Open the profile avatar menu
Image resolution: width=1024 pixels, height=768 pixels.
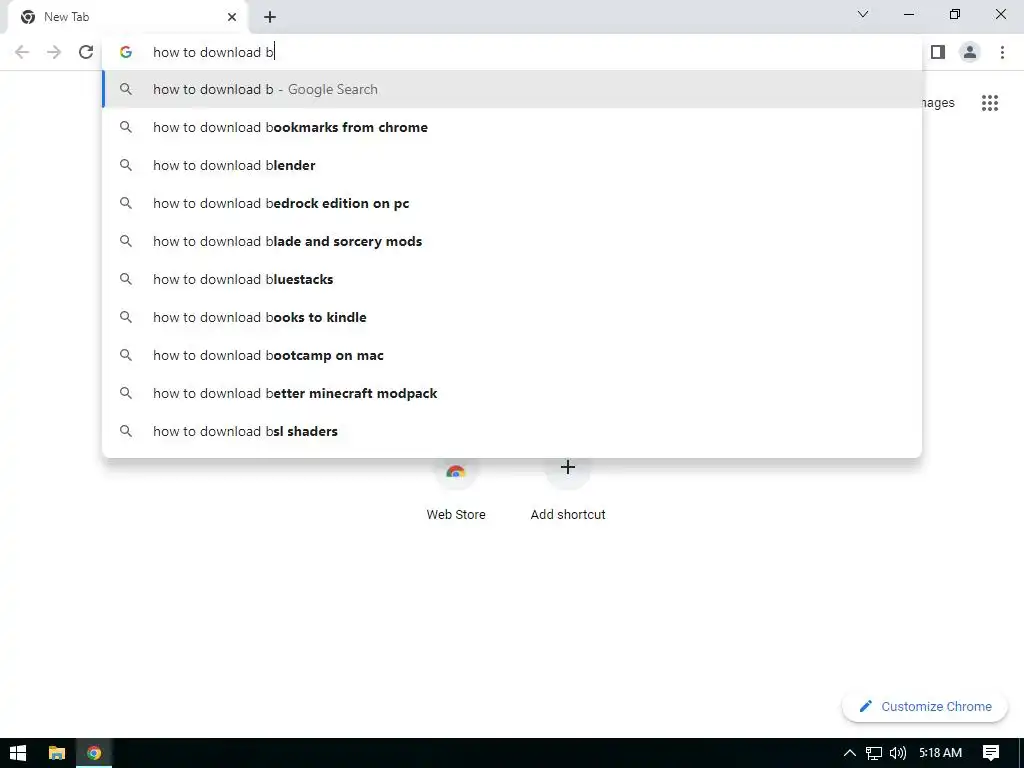pos(970,52)
